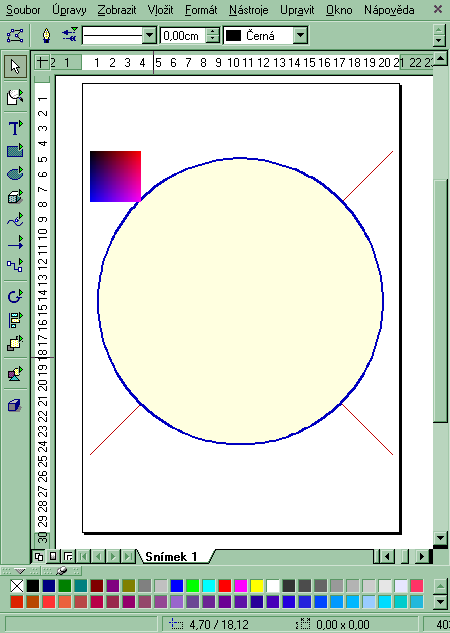Open the 3D objects tool
This screenshot has width=450, height=633.
(15, 197)
